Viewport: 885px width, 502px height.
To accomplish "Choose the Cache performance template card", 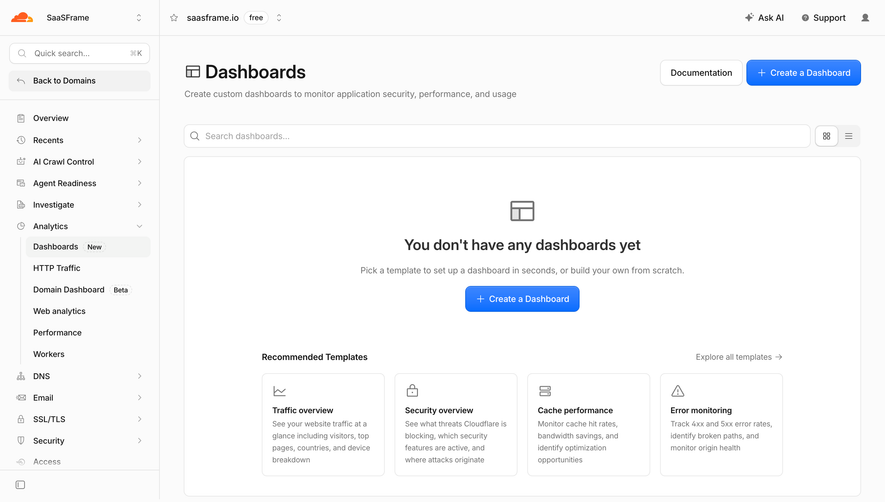I will click(x=588, y=425).
